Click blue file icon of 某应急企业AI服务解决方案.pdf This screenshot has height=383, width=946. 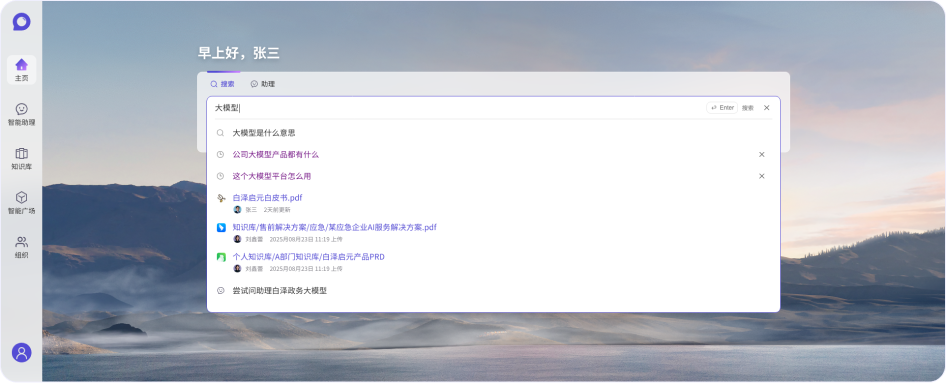point(221,227)
